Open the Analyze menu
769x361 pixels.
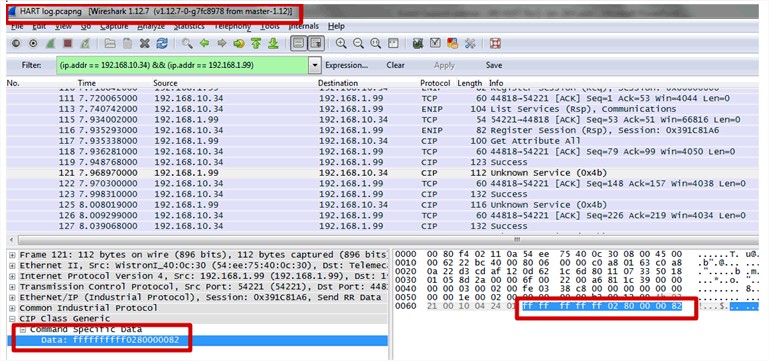click(151, 26)
